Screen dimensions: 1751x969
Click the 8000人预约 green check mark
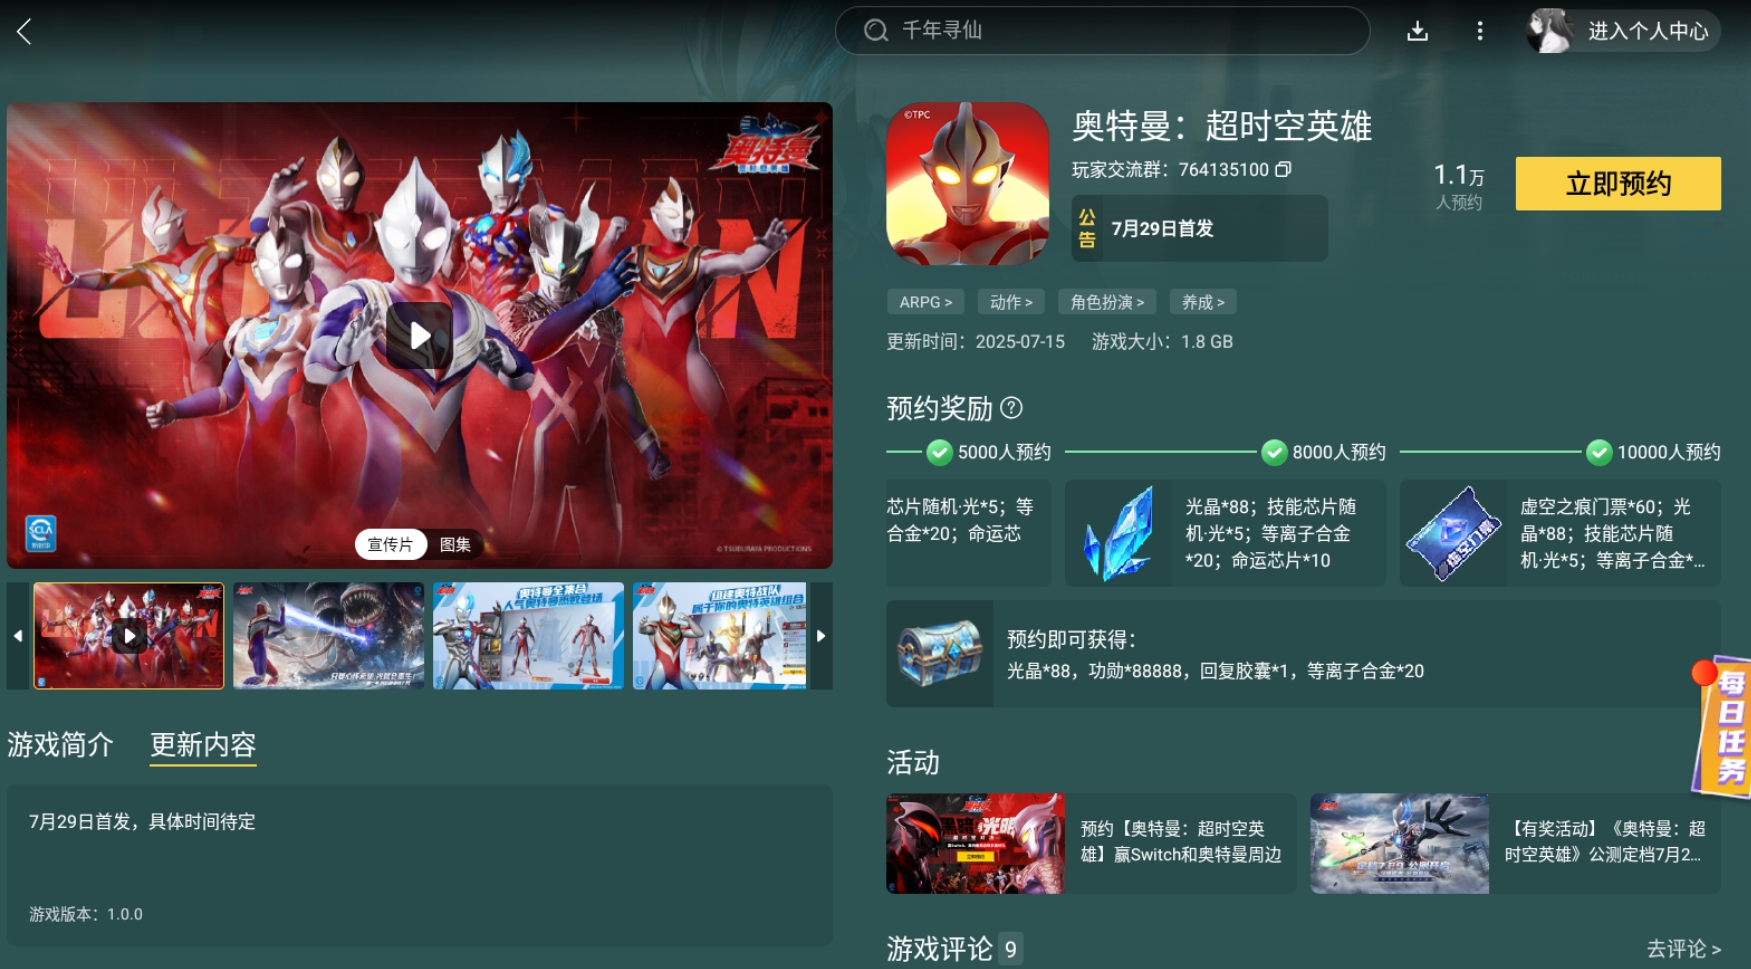1274,453
